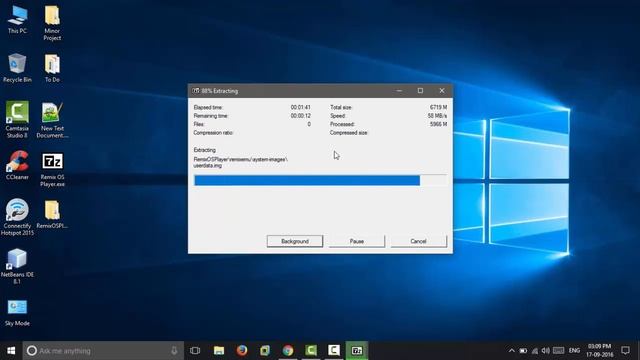Cancel the extraction

418,241
